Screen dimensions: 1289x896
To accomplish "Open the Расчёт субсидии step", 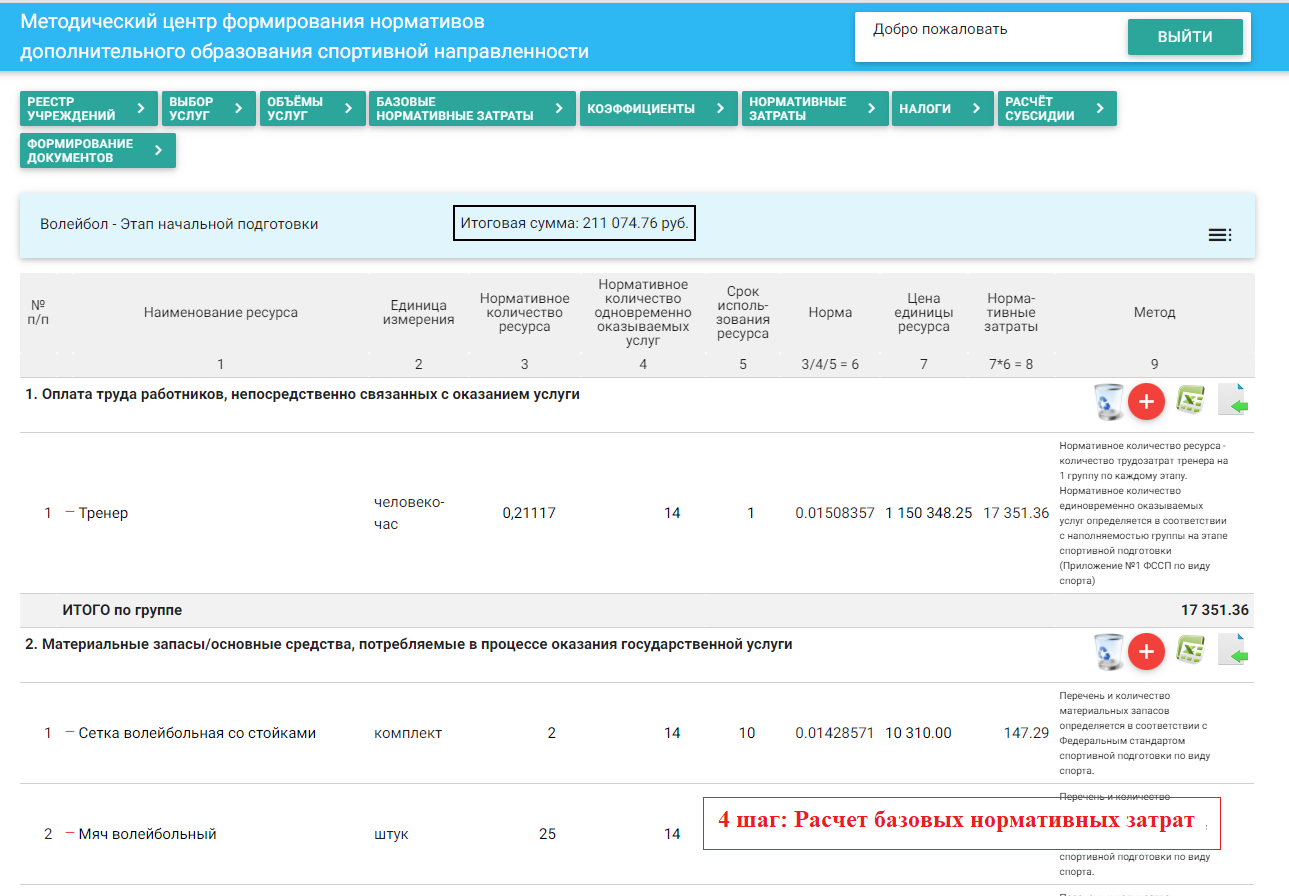I will coord(1056,109).
